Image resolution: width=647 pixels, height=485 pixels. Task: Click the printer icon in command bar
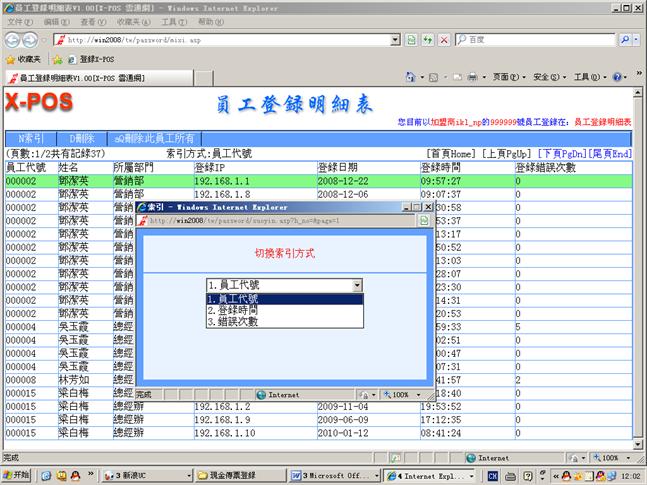click(x=473, y=77)
